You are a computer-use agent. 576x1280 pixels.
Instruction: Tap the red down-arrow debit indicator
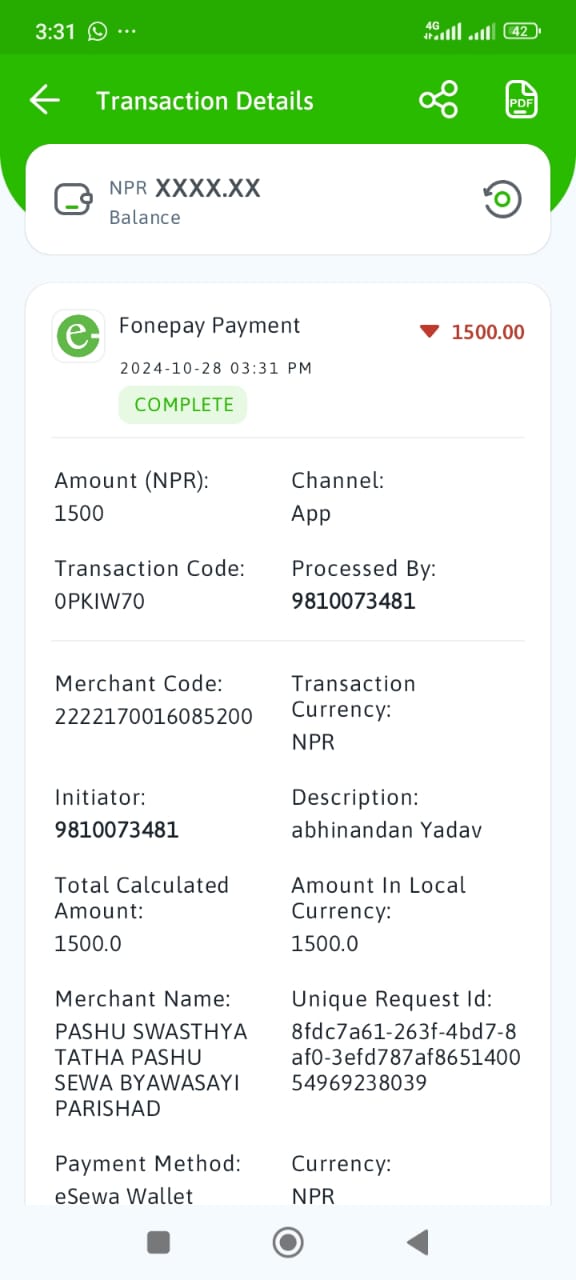429,332
